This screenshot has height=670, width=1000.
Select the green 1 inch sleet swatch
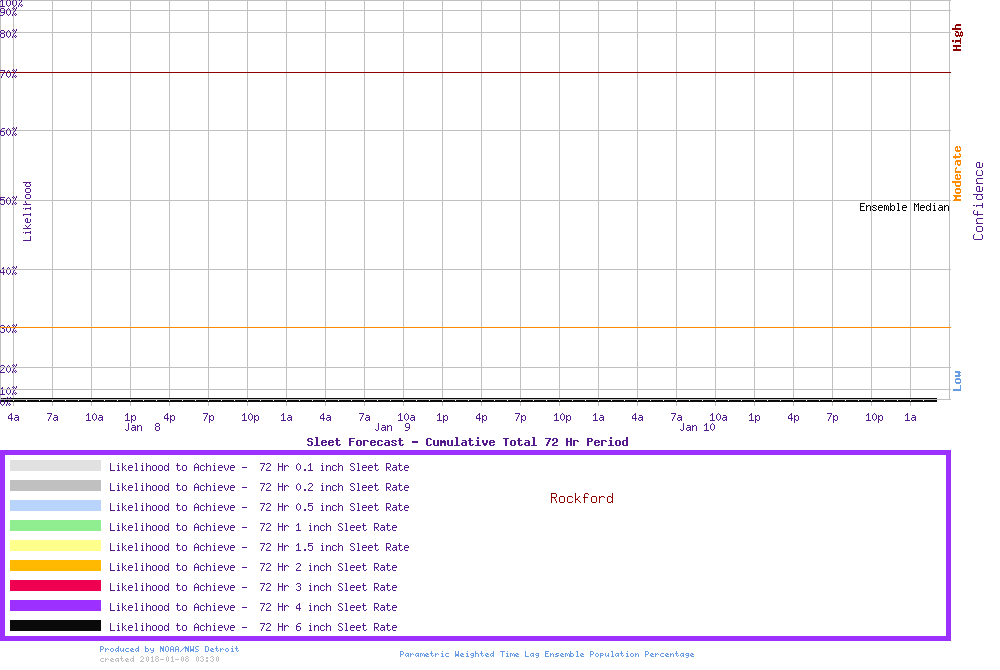[x=55, y=526]
